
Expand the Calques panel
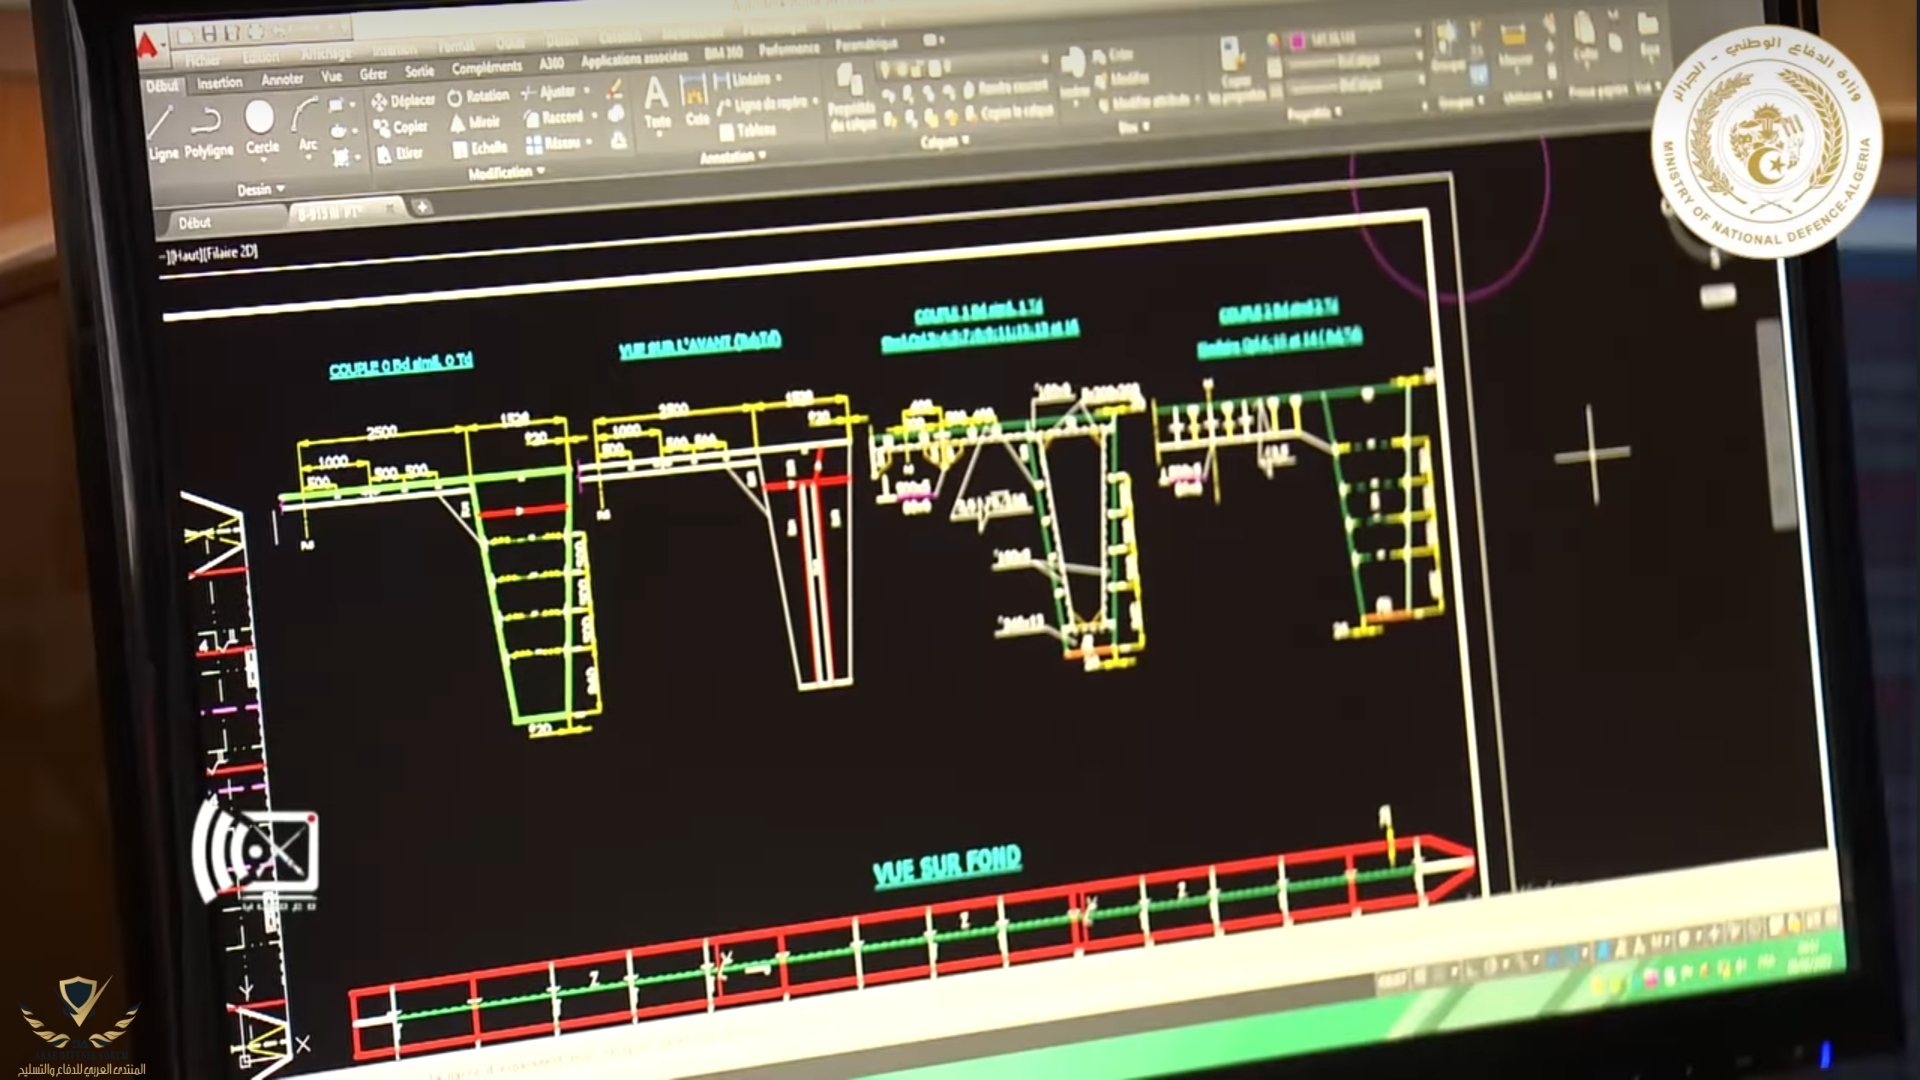pos(944,142)
